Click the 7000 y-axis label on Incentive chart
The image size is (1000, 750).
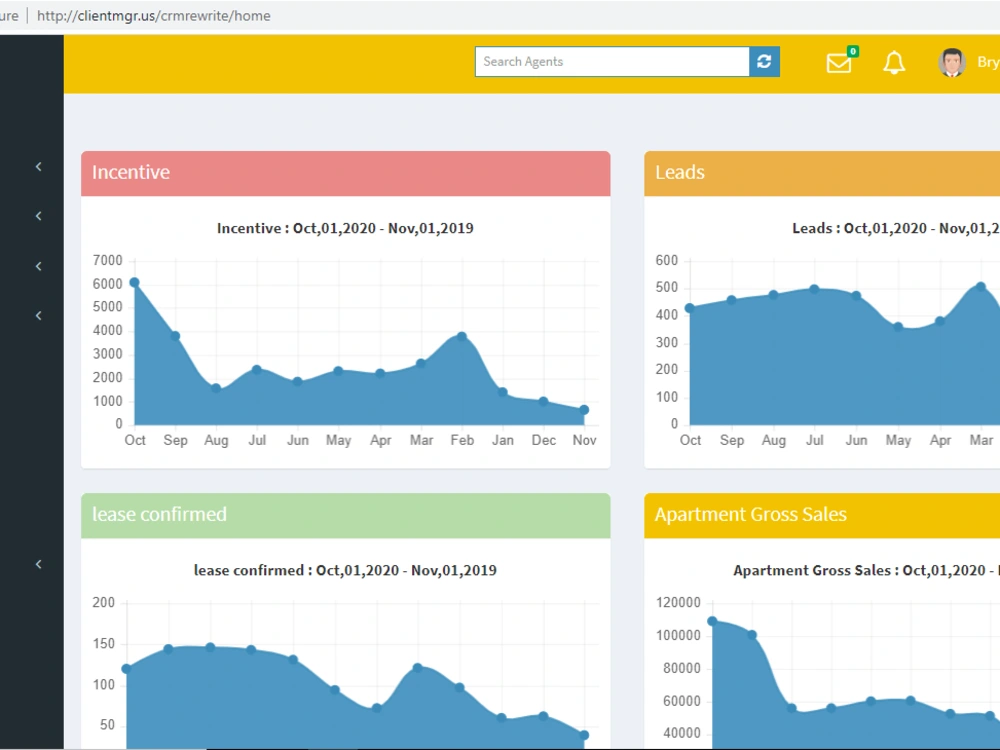107,260
